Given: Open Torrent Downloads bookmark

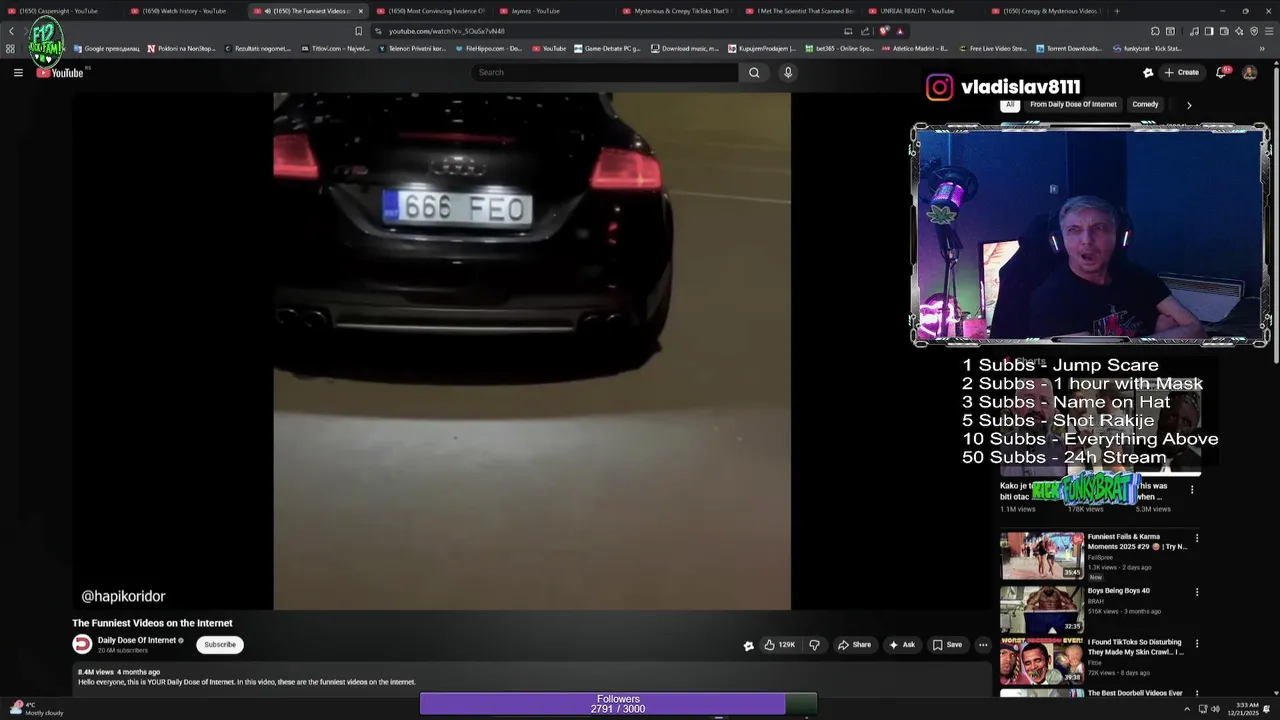Looking at the screenshot, I should click(x=1069, y=48).
